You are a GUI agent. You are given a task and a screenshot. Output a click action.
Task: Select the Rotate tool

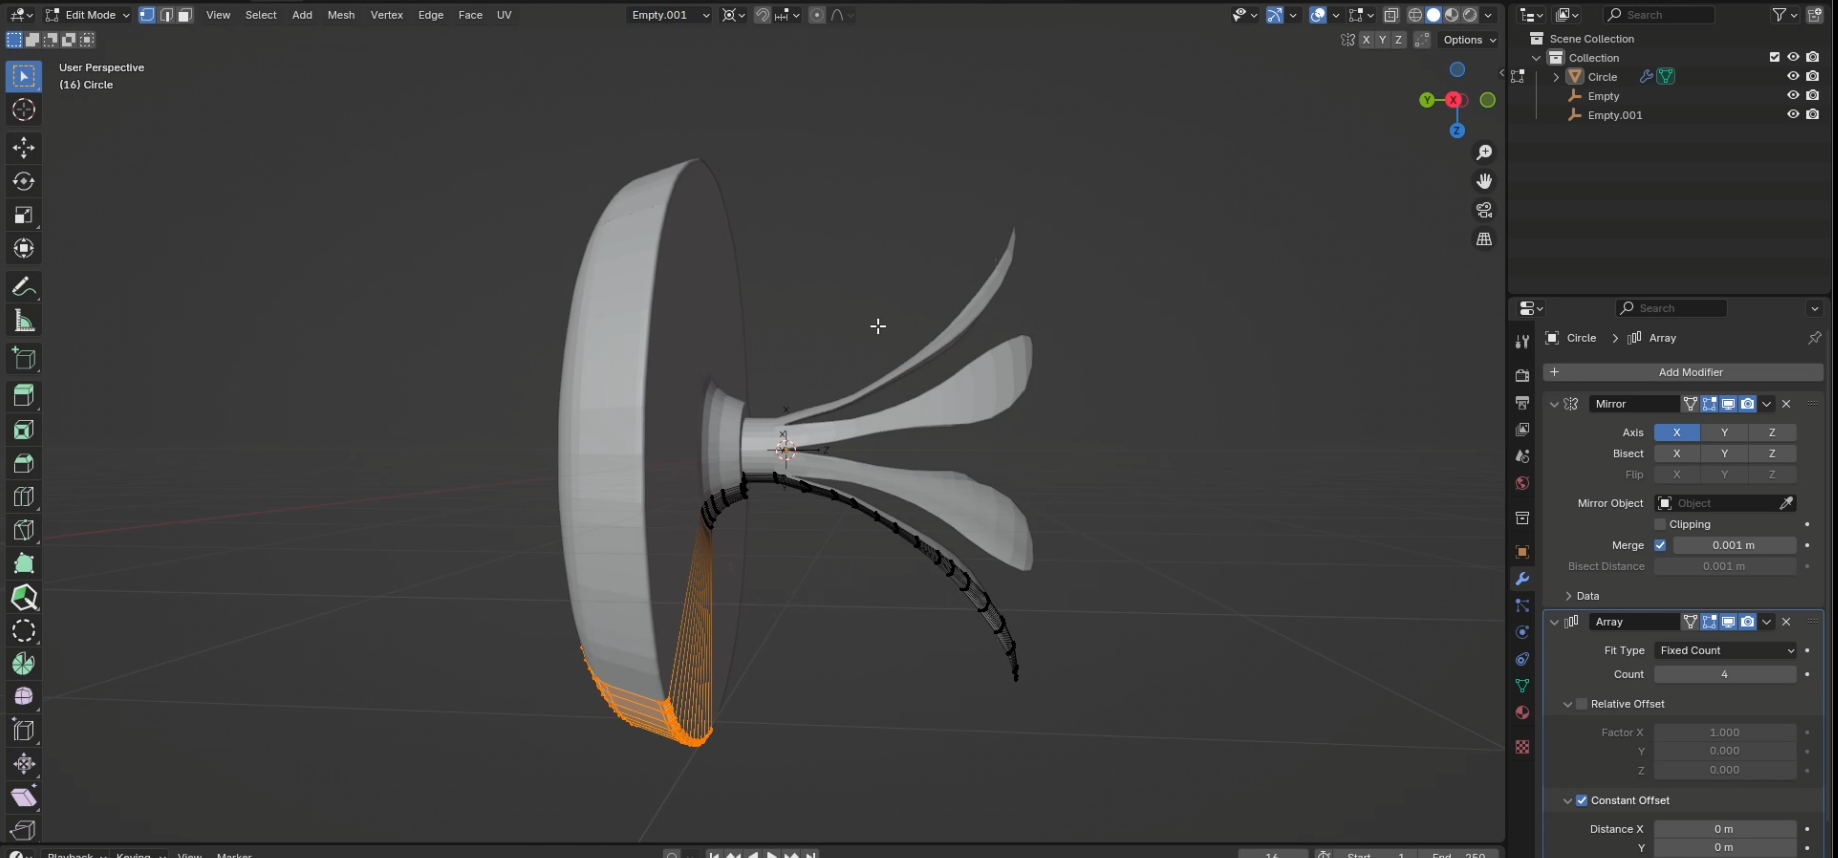[x=24, y=181]
